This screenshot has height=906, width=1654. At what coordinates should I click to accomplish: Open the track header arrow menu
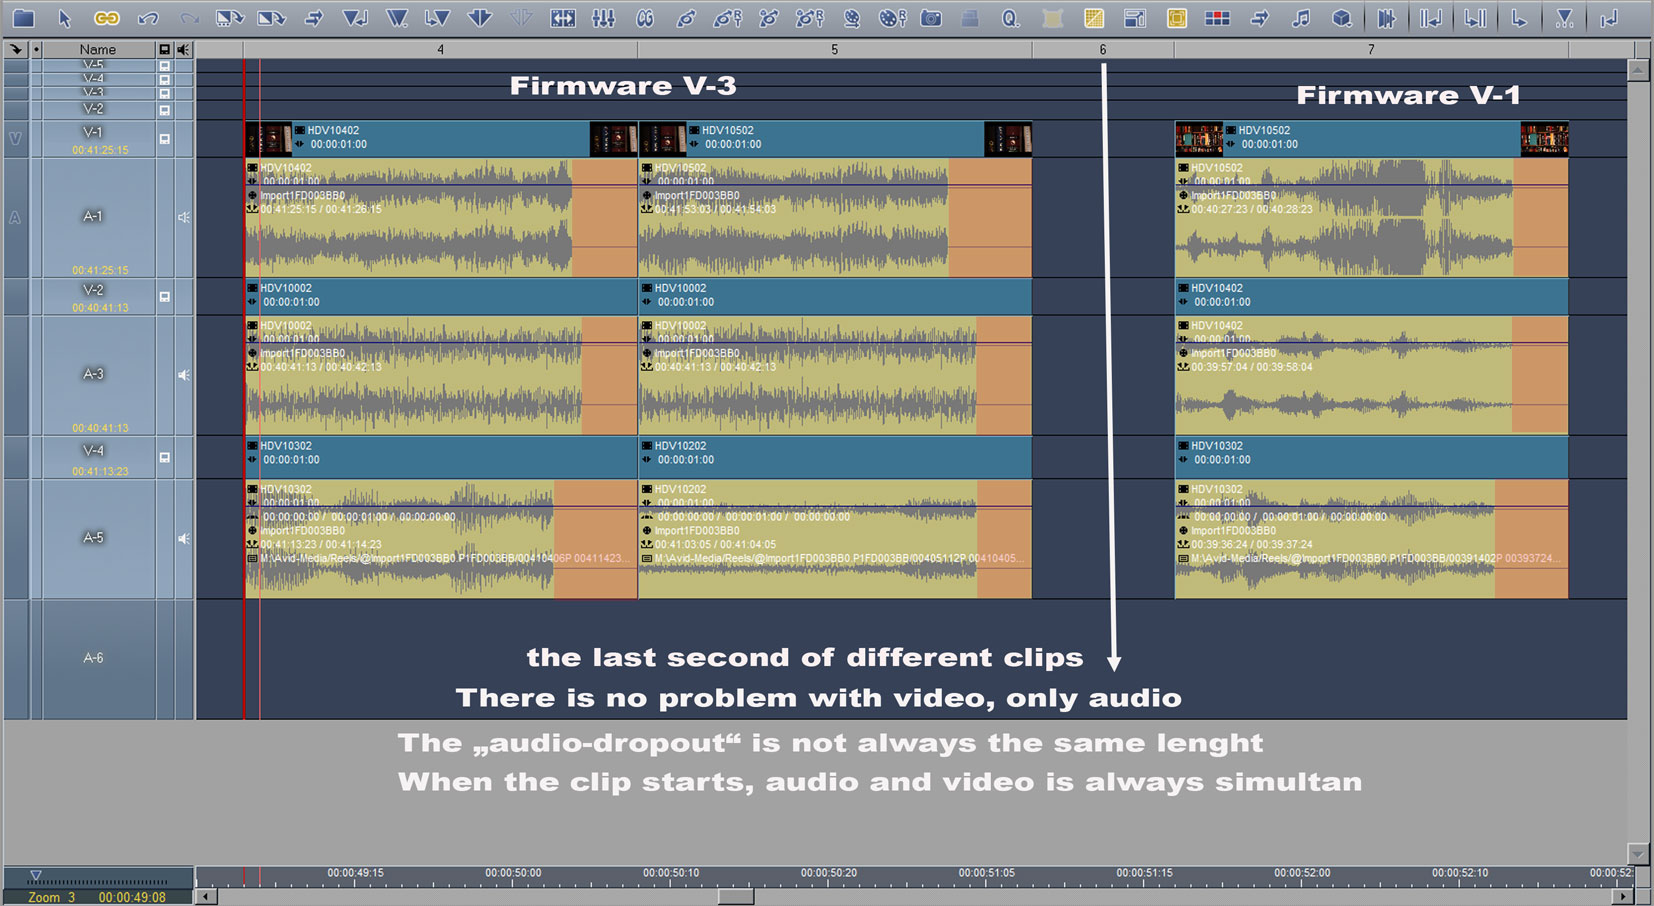point(16,49)
